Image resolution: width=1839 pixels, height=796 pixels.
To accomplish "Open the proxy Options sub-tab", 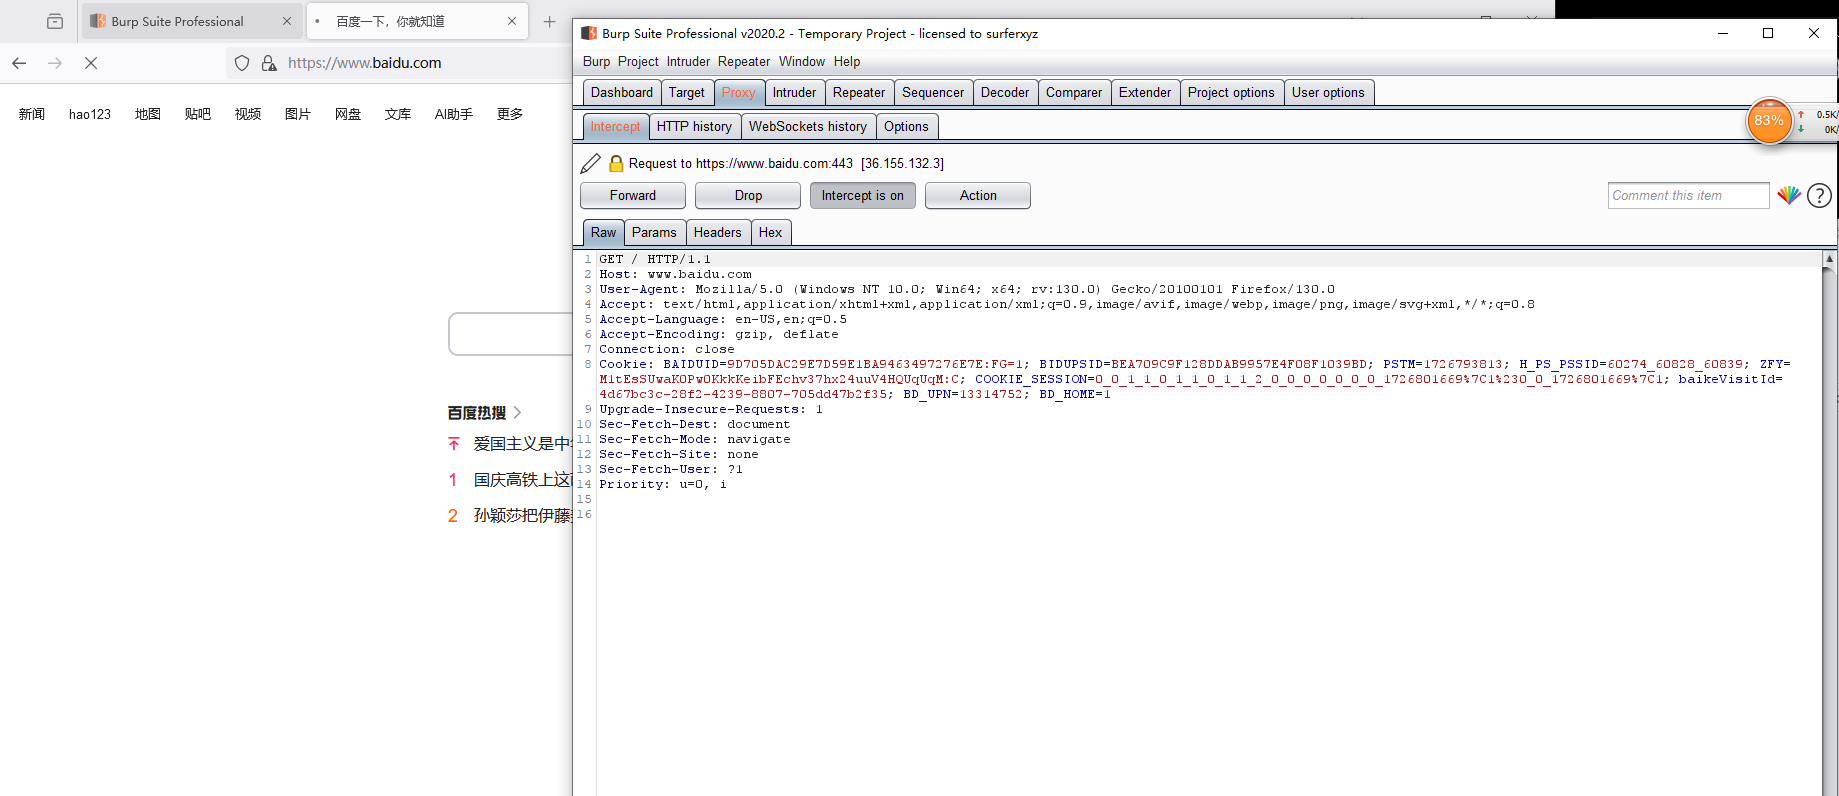I will coord(906,126).
